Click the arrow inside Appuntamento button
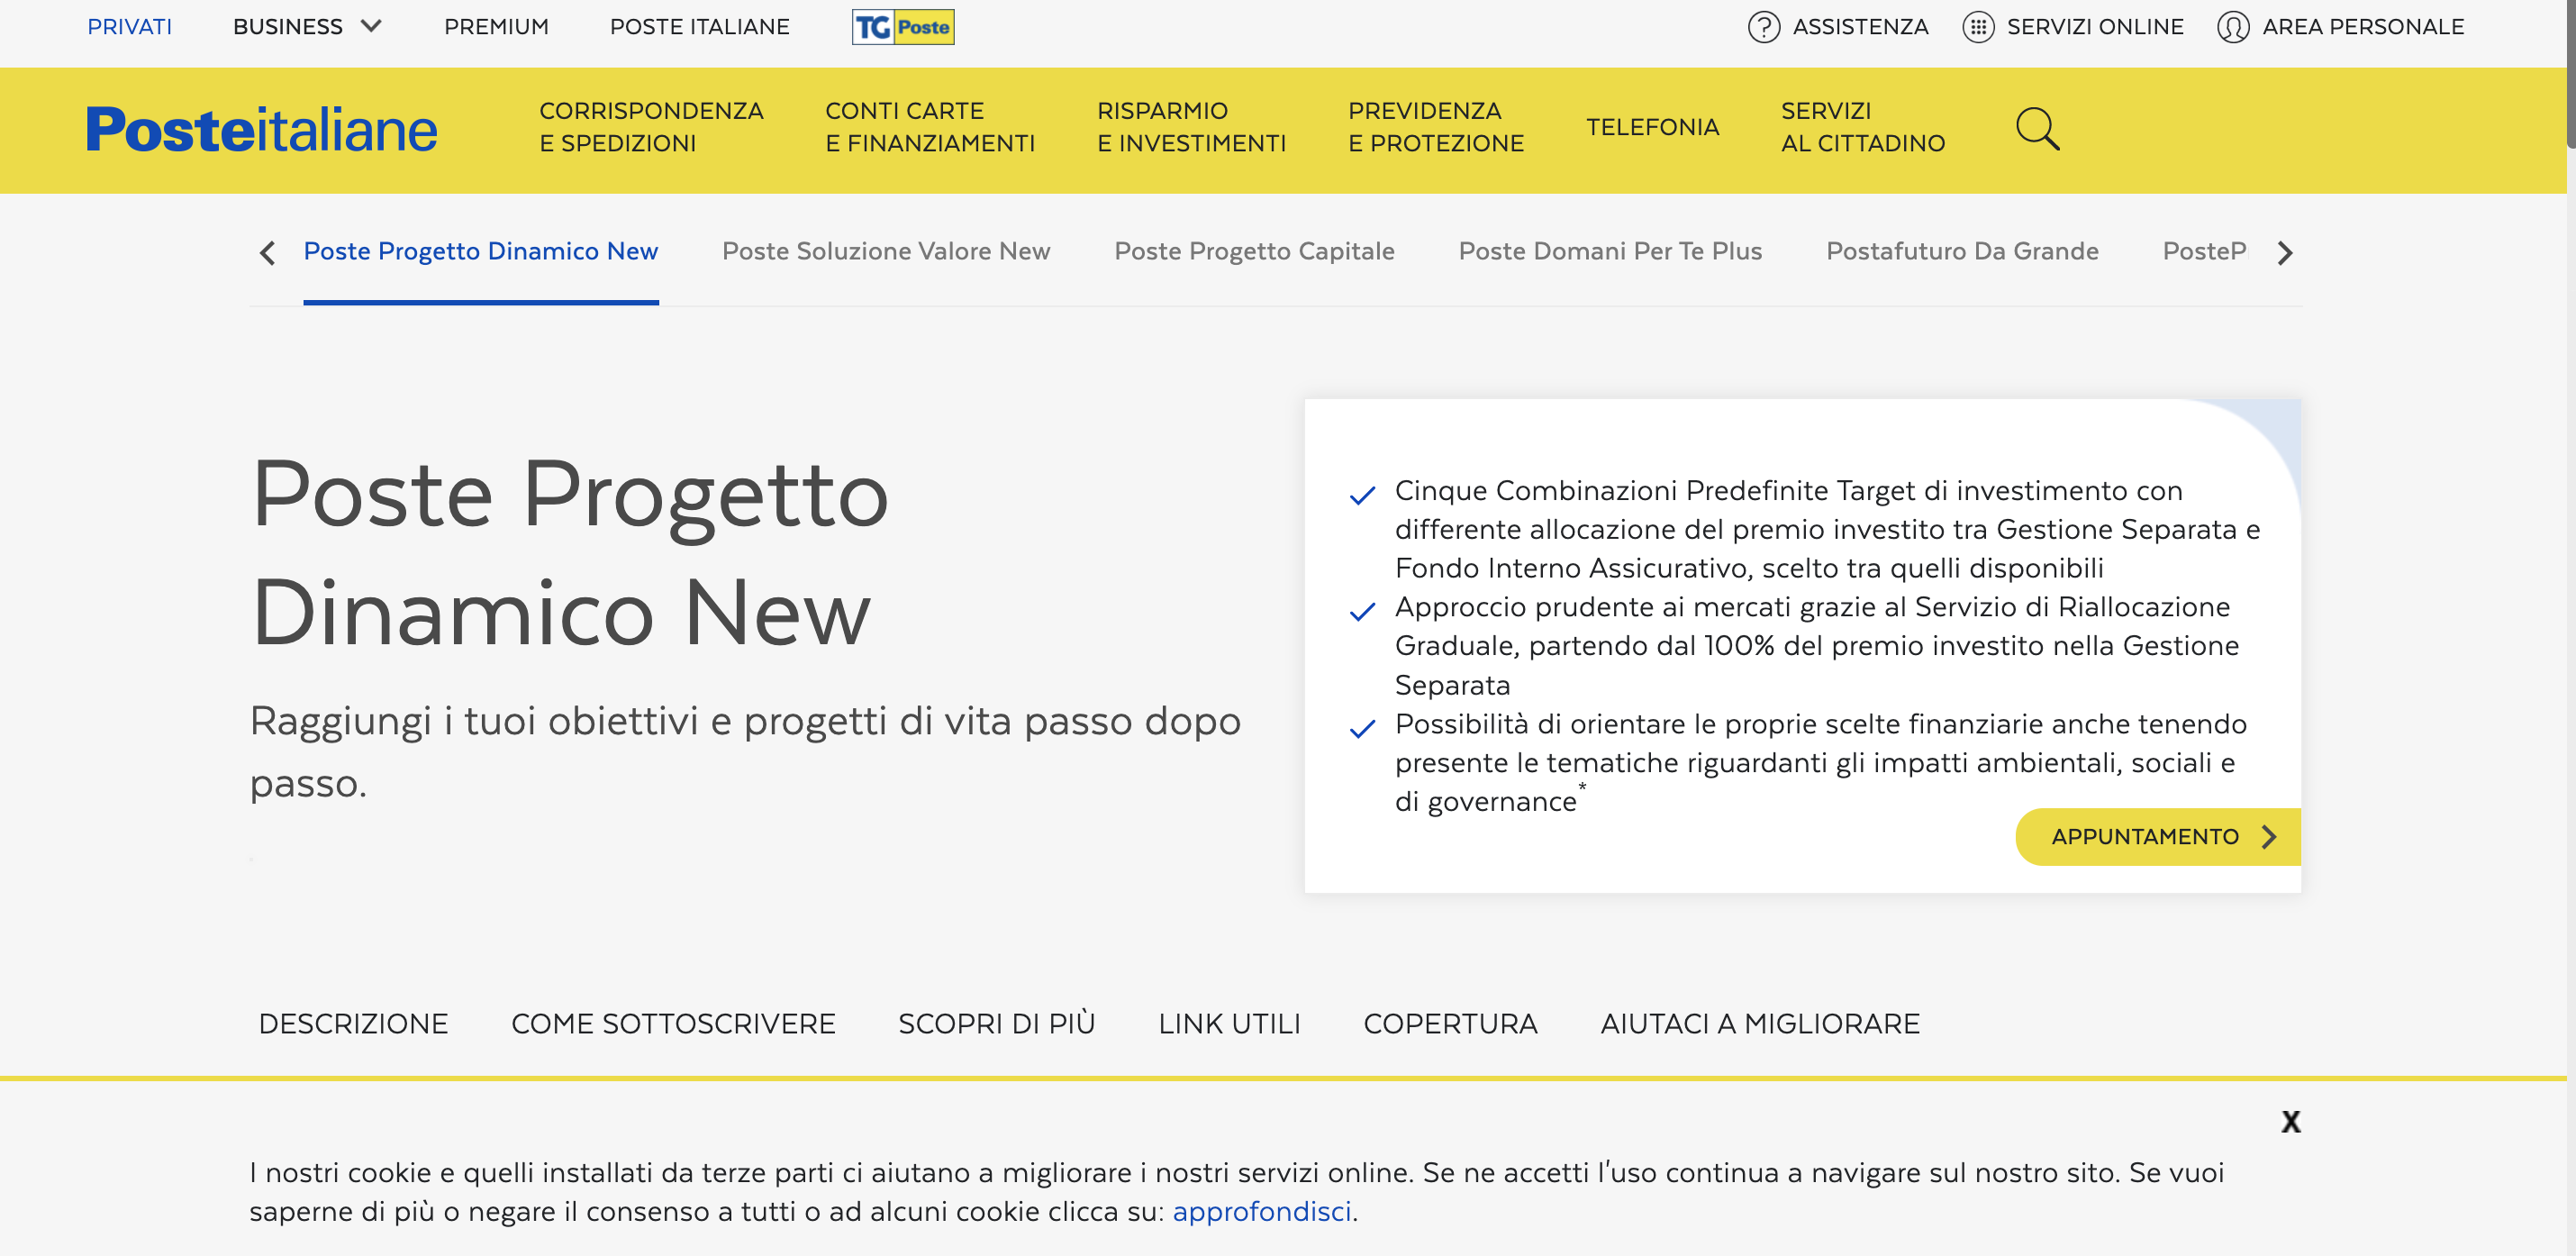 point(2268,837)
